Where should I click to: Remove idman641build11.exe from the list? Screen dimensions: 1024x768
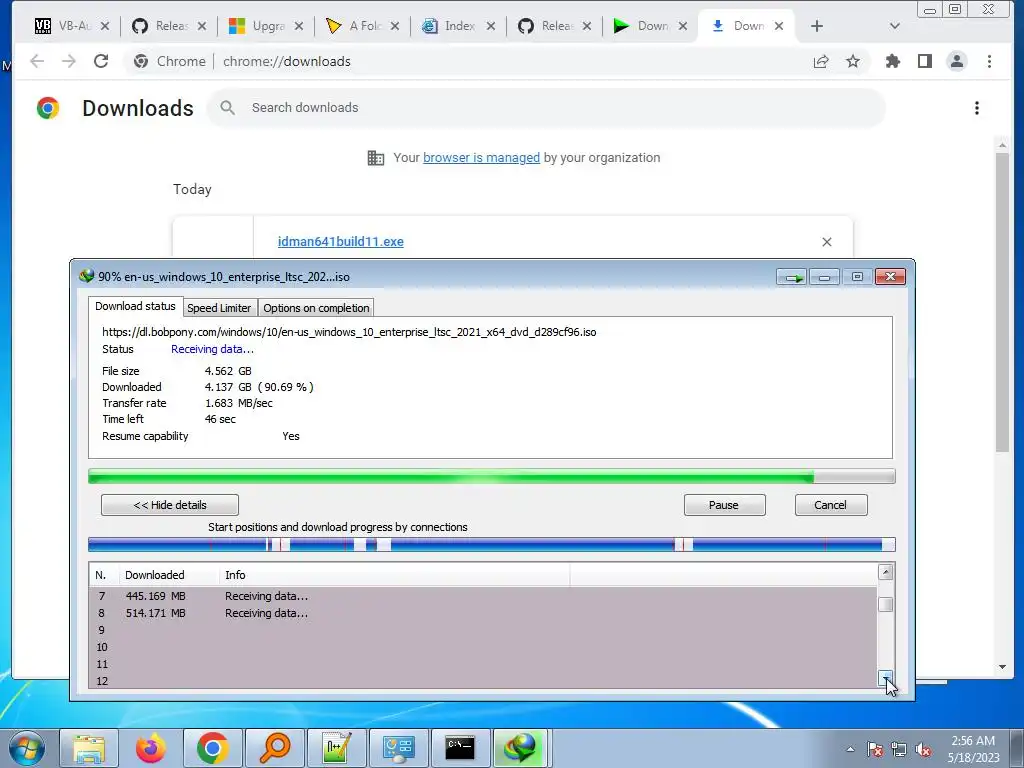(827, 242)
